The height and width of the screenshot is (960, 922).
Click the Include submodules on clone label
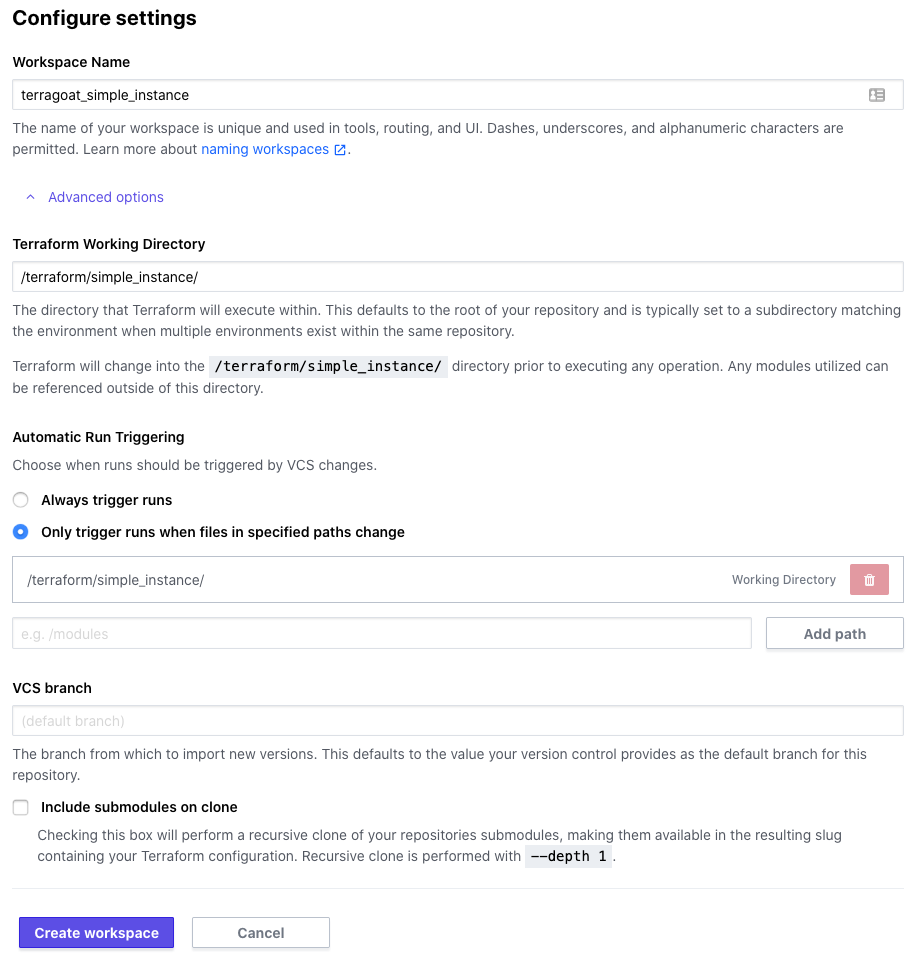pyautogui.click(x=139, y=808)
